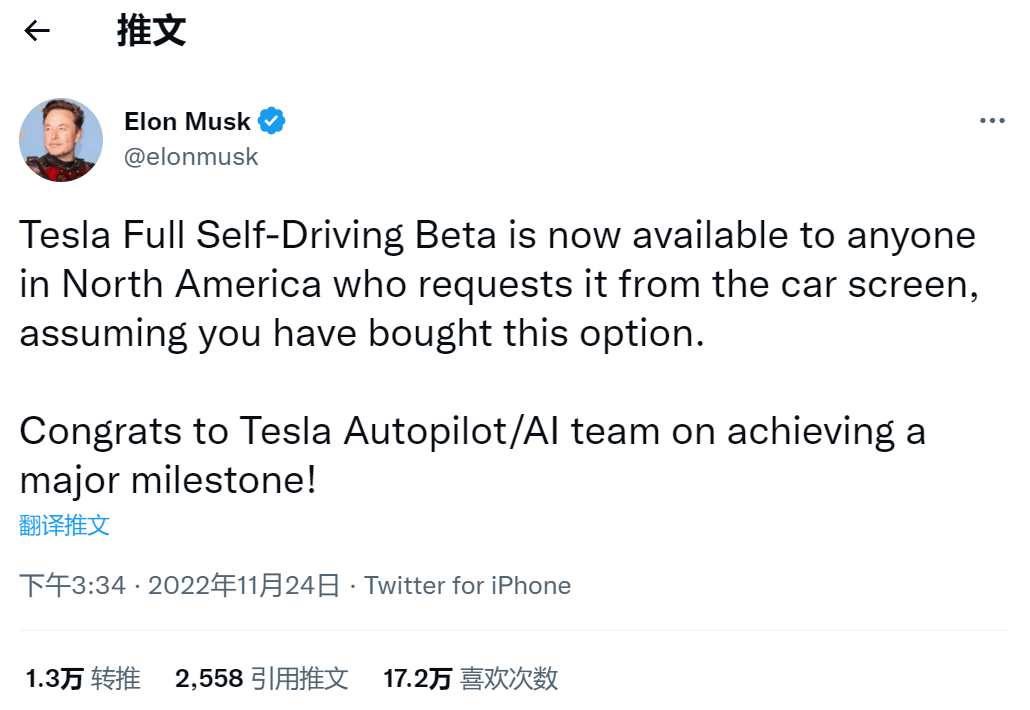
Task: View the 1.3万 转推 retweets list
Action: click(x=83, y=678)
